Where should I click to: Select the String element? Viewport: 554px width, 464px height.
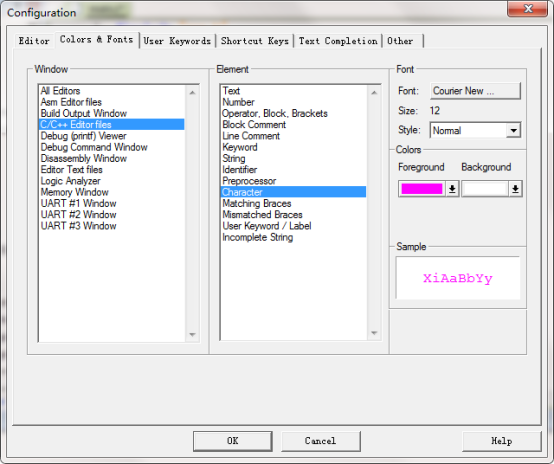pos(293,158)
